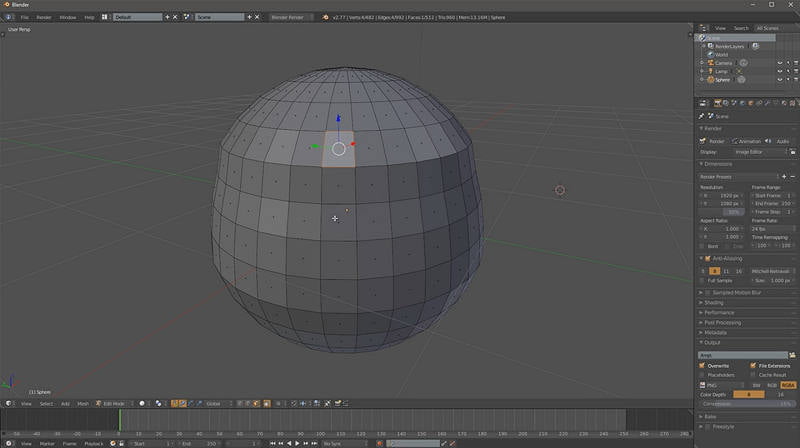Open the File menu

(x=24, y=17)
